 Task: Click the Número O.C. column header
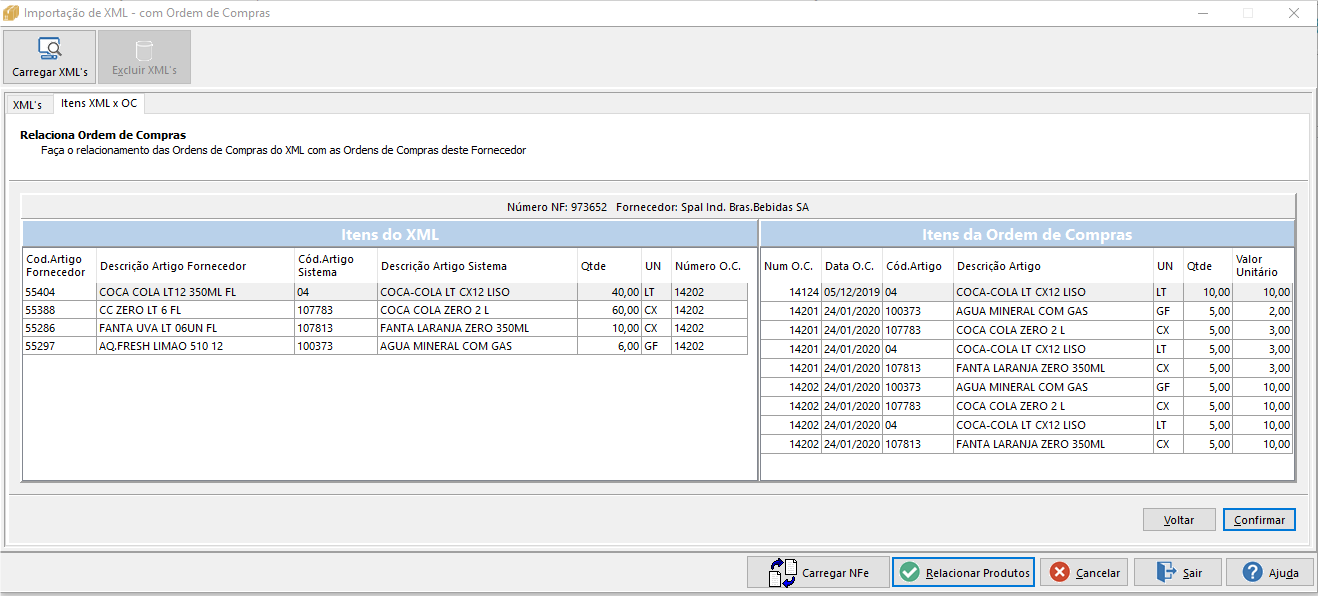click(709, 265)
